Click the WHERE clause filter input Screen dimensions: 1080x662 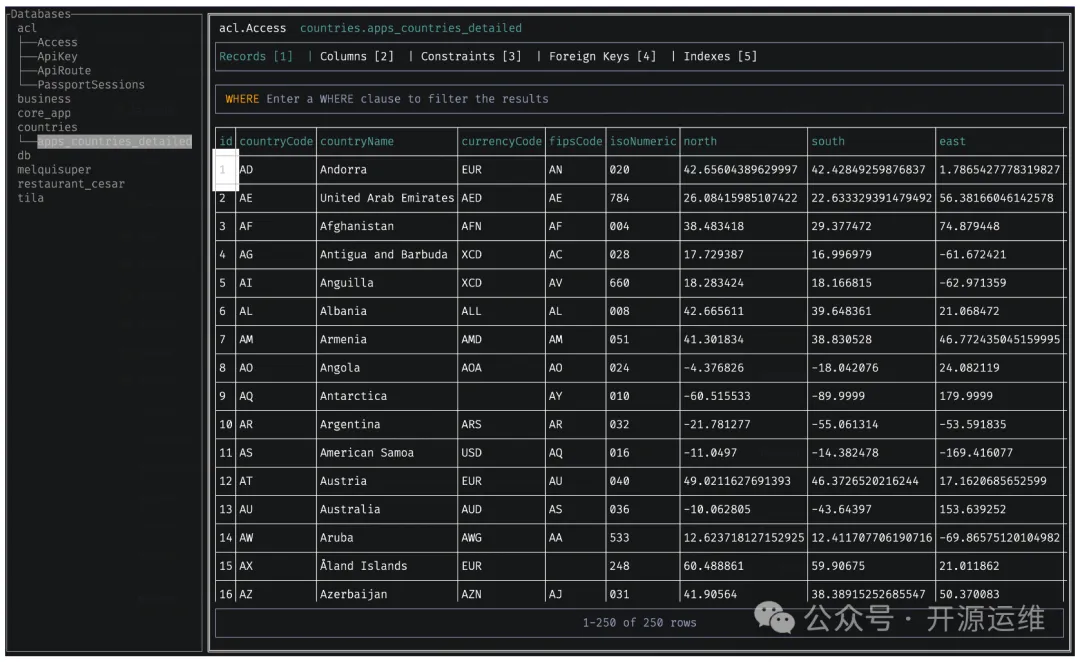click(x=640, y=99)
